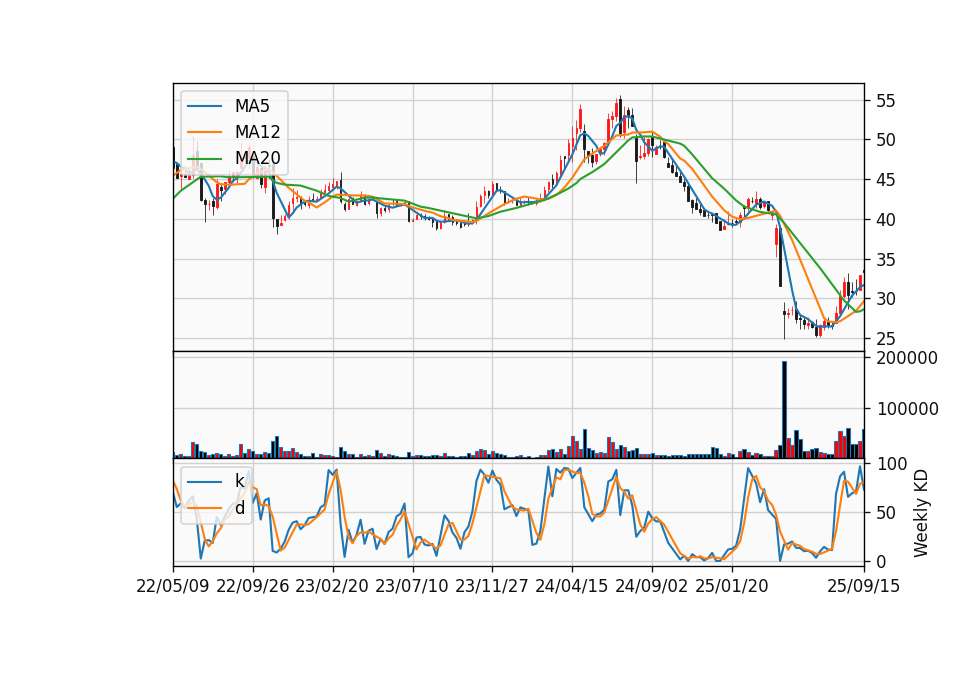The height and width of the screenshot is (690, 960).
Task: Click the price axis label 40
Action: [x=885, y=220]
